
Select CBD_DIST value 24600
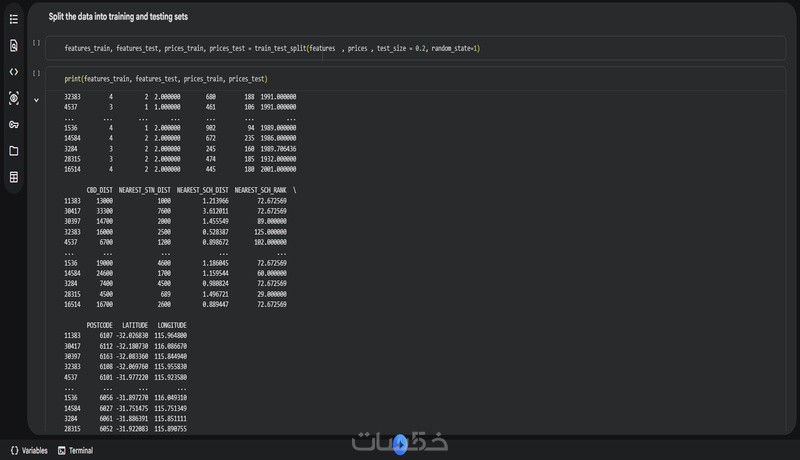(105, 273)
